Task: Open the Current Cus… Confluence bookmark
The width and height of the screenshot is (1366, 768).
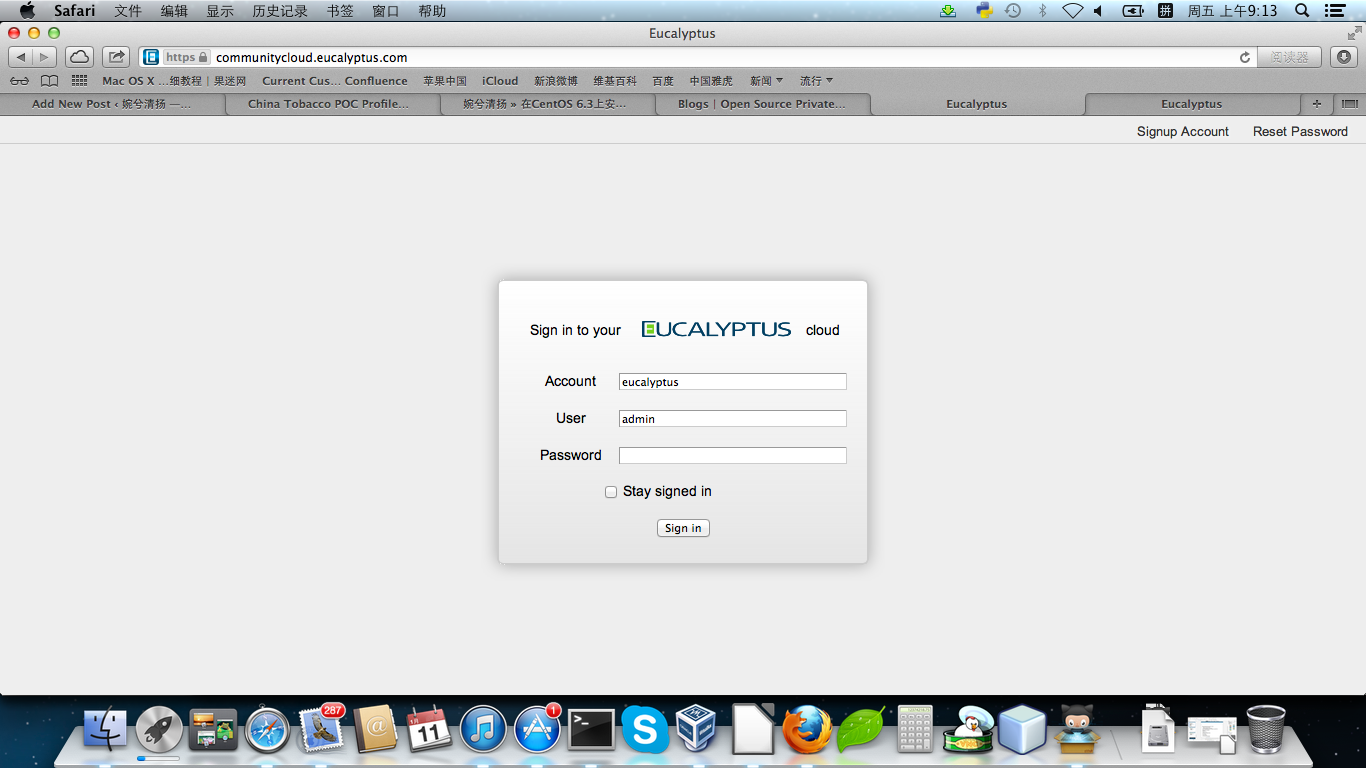Action: pyautogui.click(x=335, y=81)
